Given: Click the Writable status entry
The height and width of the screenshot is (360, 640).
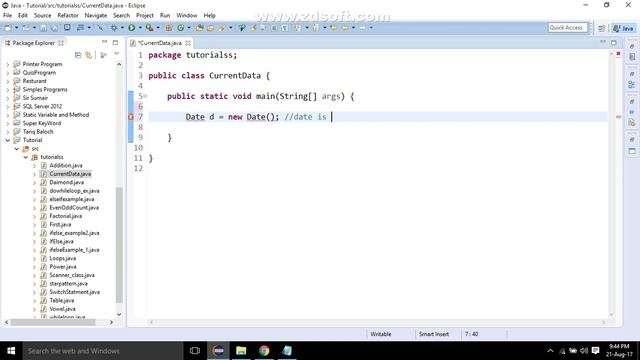Looking at the screenshot, I should [380, 334].
